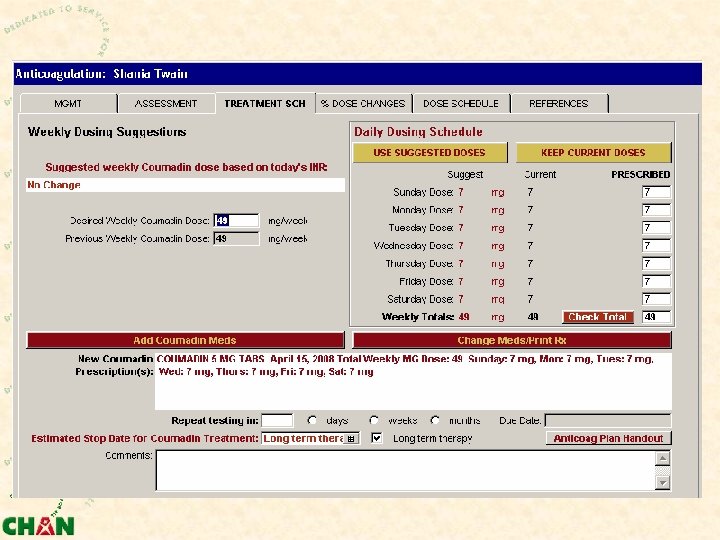Click Change Meds/Print Rx button
Viewport: 720px width, 540px height.
coord(512,340)
